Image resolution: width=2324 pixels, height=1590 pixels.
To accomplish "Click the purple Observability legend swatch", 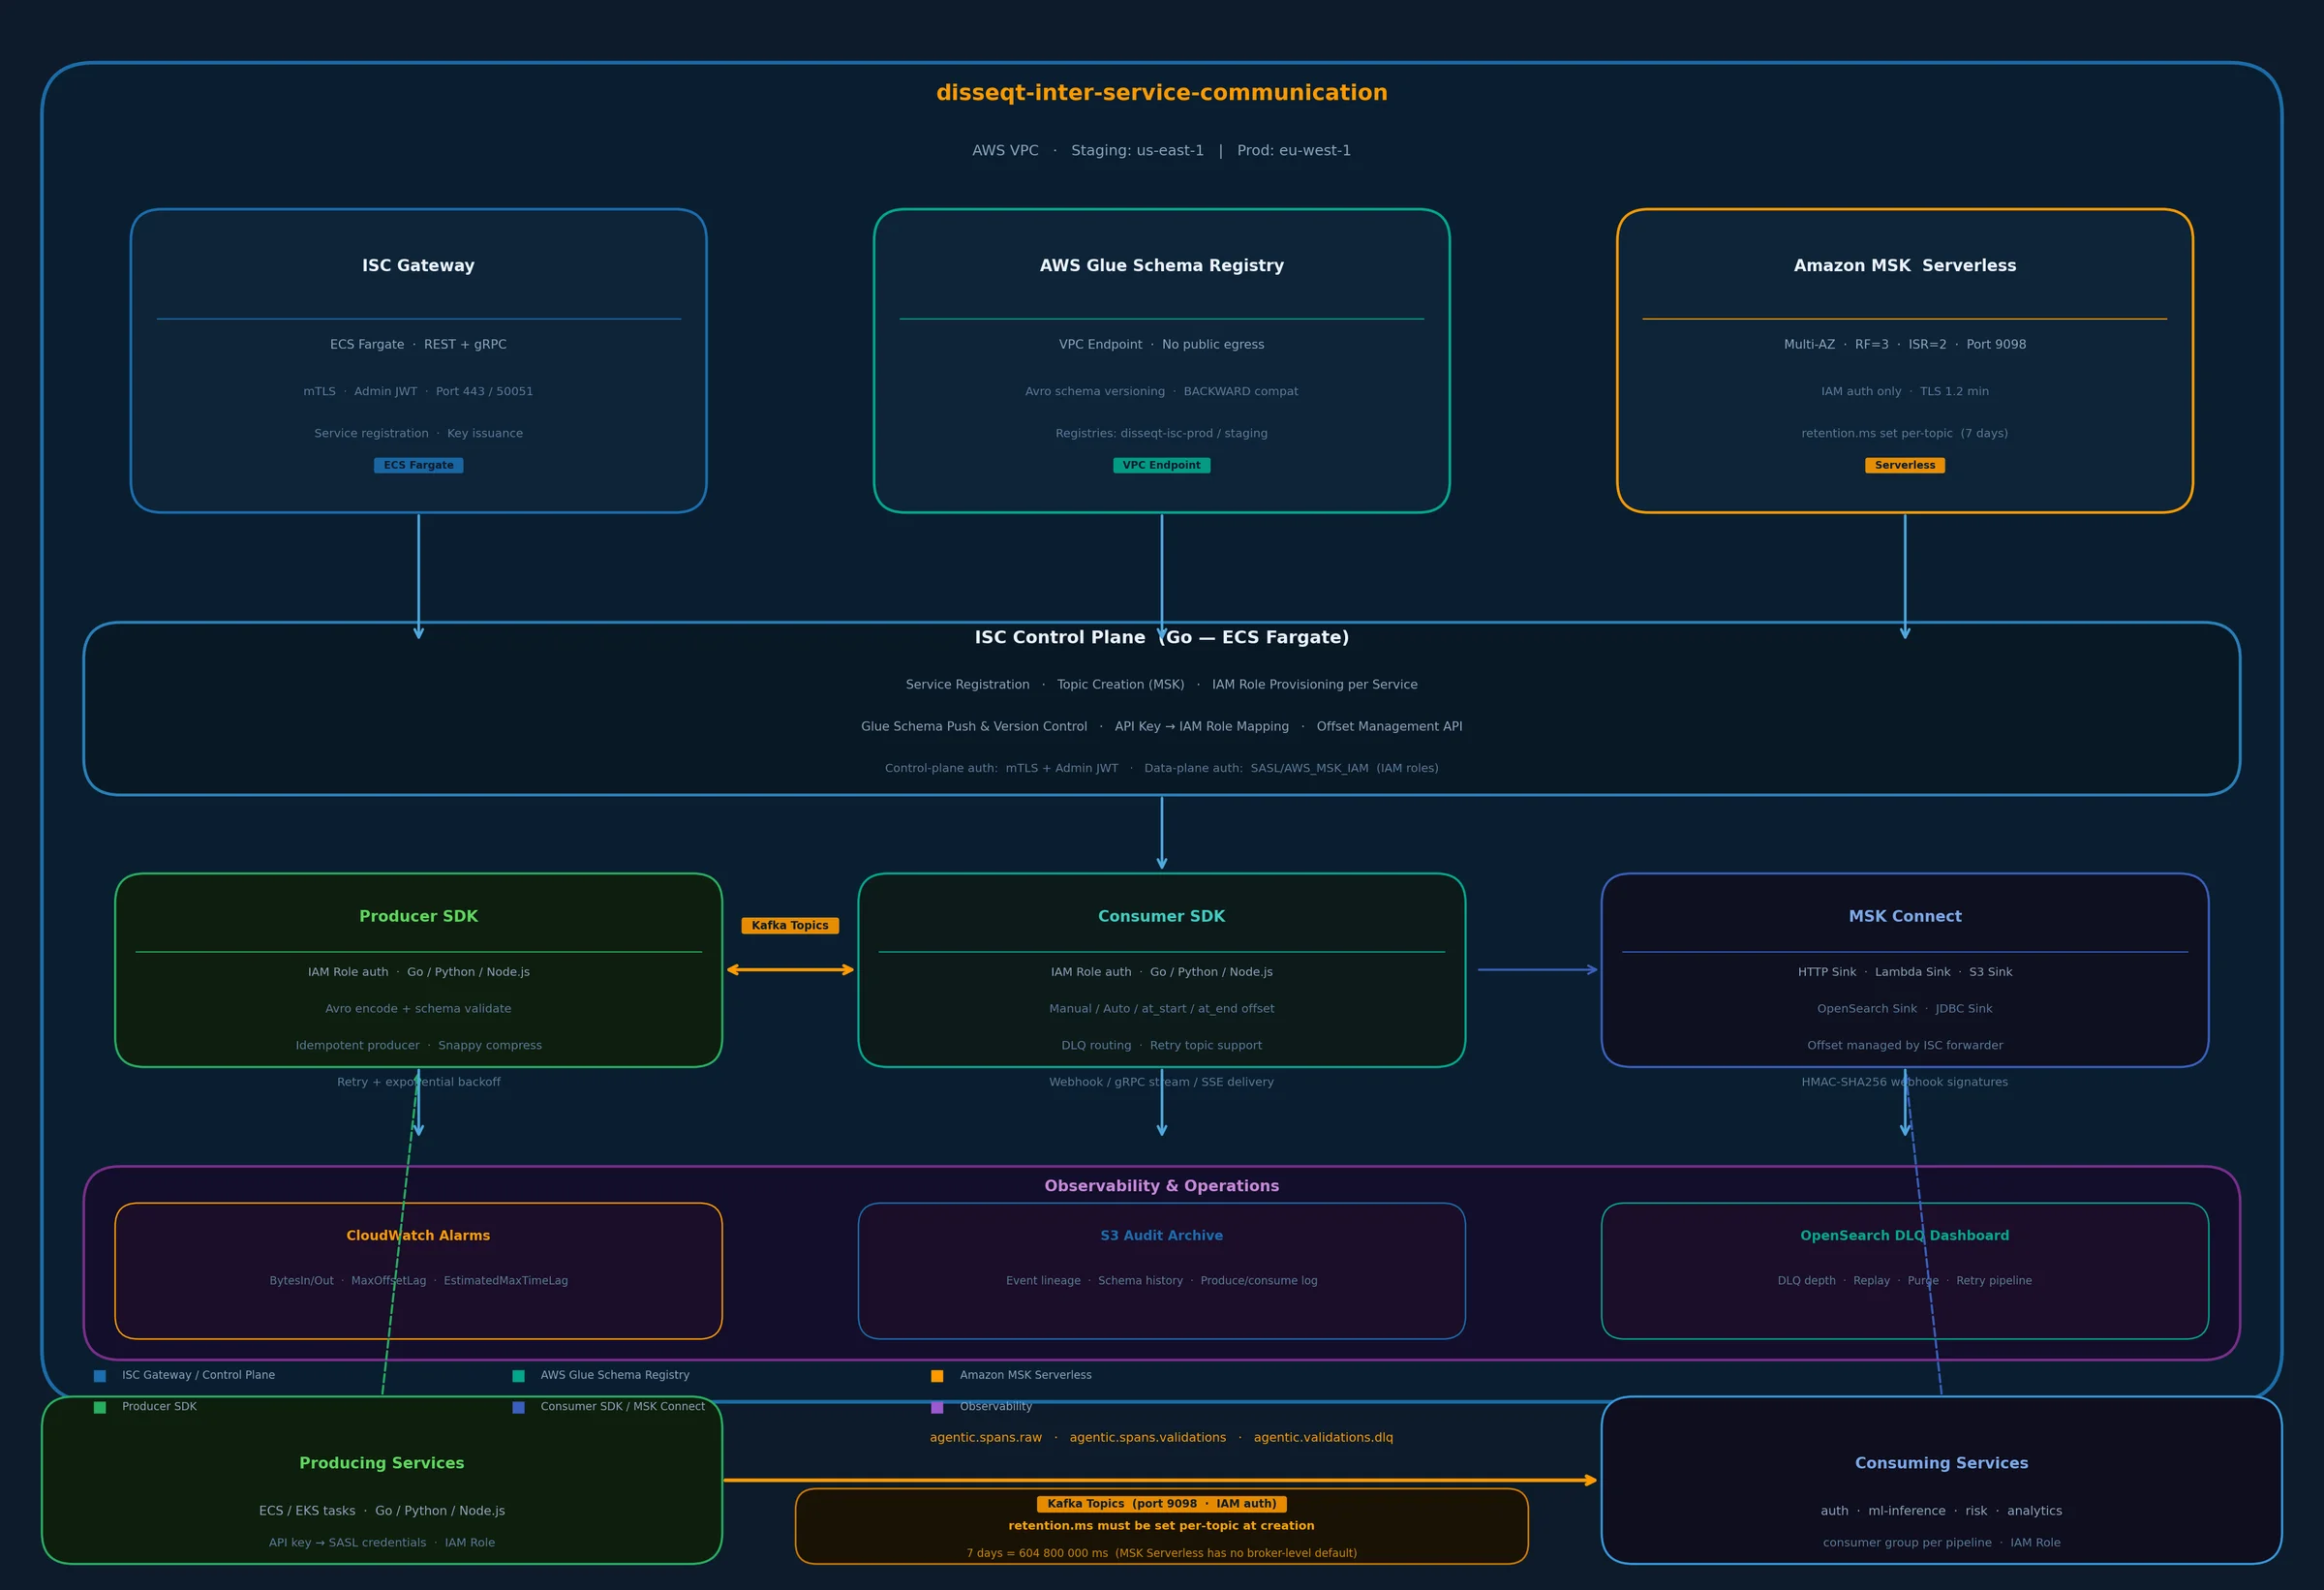I will pos(937,1407).
